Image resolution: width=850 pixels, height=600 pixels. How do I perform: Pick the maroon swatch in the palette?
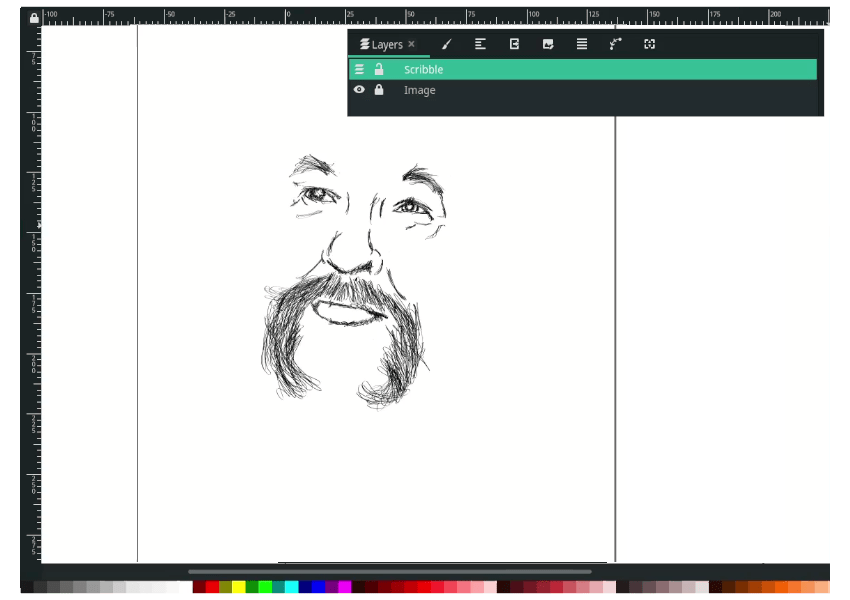click(199, 587)
